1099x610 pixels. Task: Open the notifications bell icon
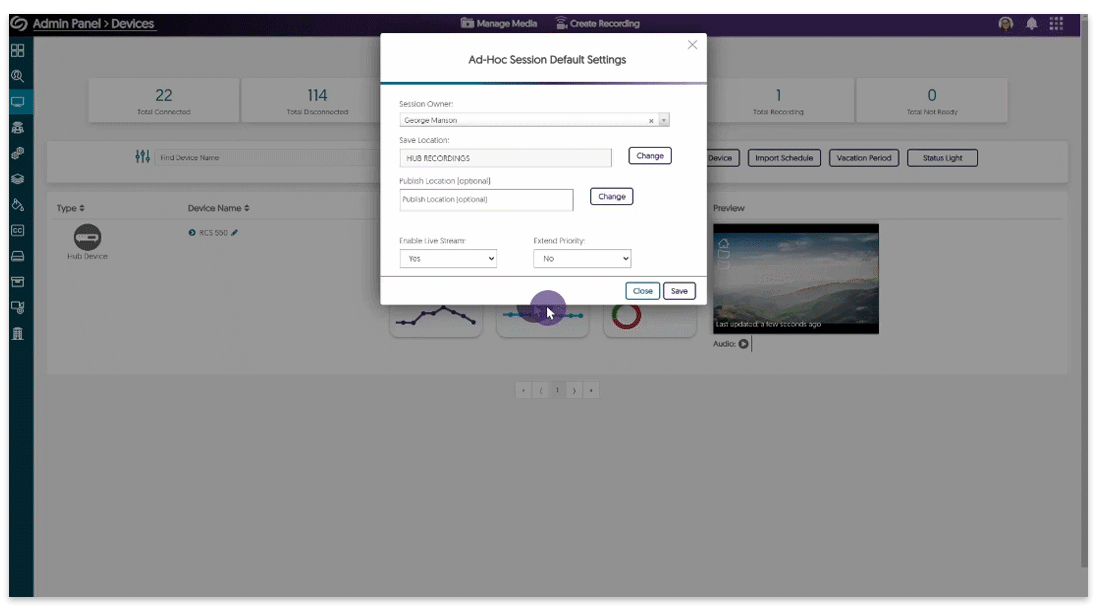click(1031, 22)
